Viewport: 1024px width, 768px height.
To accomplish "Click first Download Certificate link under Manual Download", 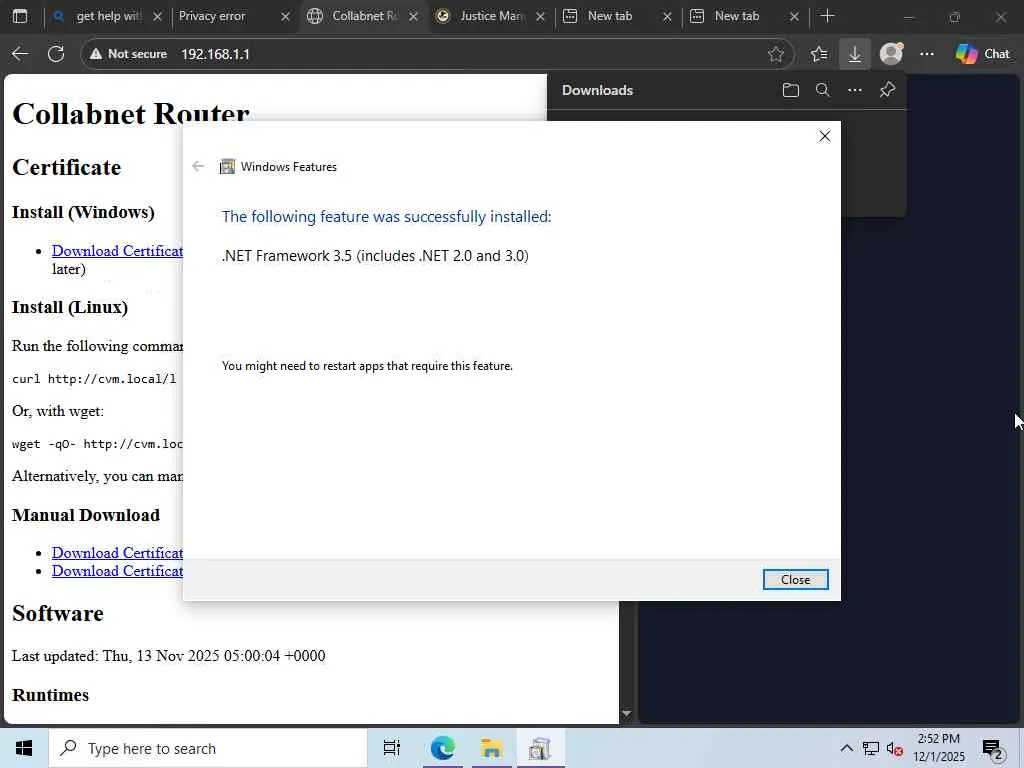I will 118,552.
